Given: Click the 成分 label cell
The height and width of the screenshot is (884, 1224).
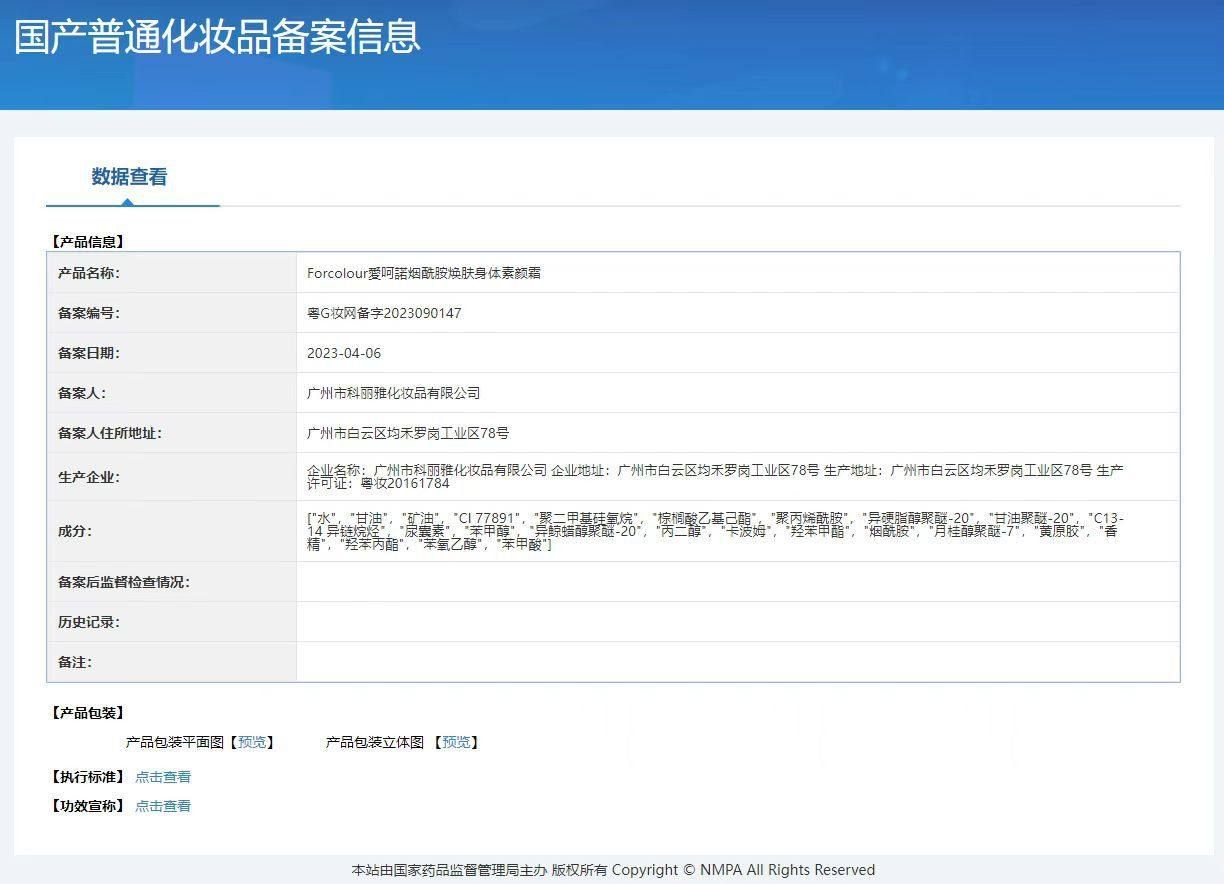Looking at the screenshot, I should click(x=172, y=531).
